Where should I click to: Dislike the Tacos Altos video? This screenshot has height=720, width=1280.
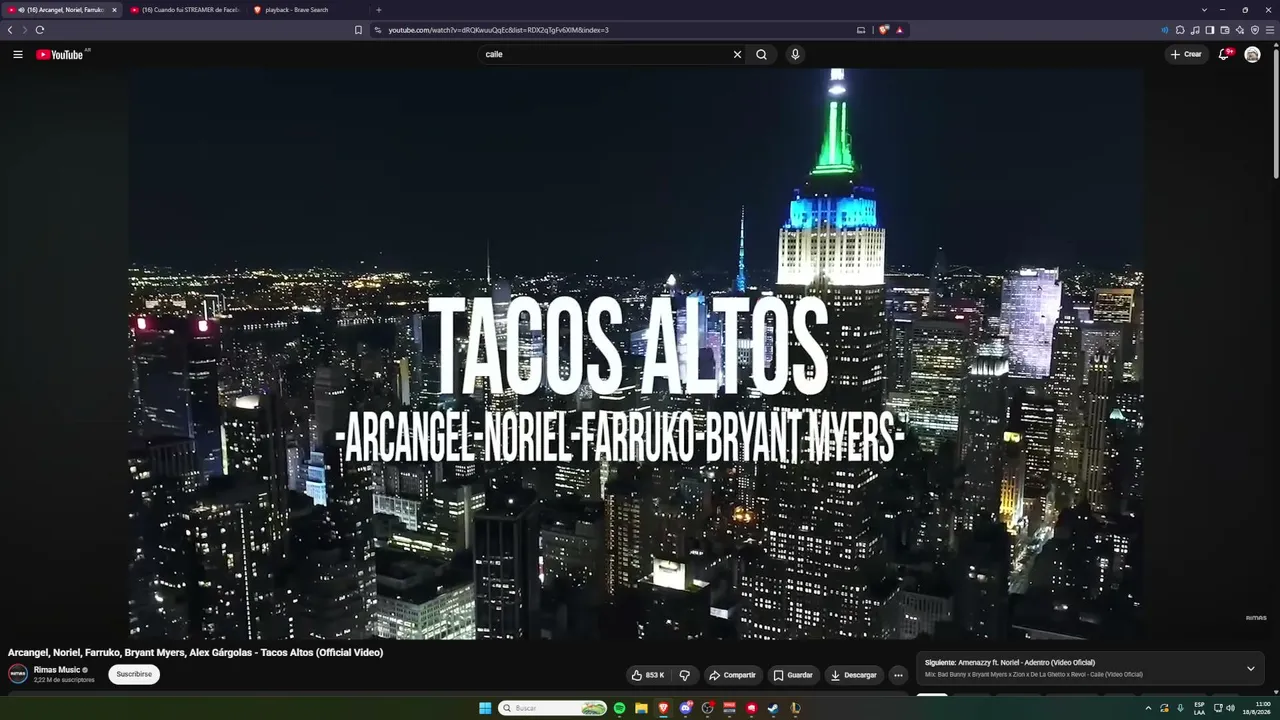[x=685, y=675]
